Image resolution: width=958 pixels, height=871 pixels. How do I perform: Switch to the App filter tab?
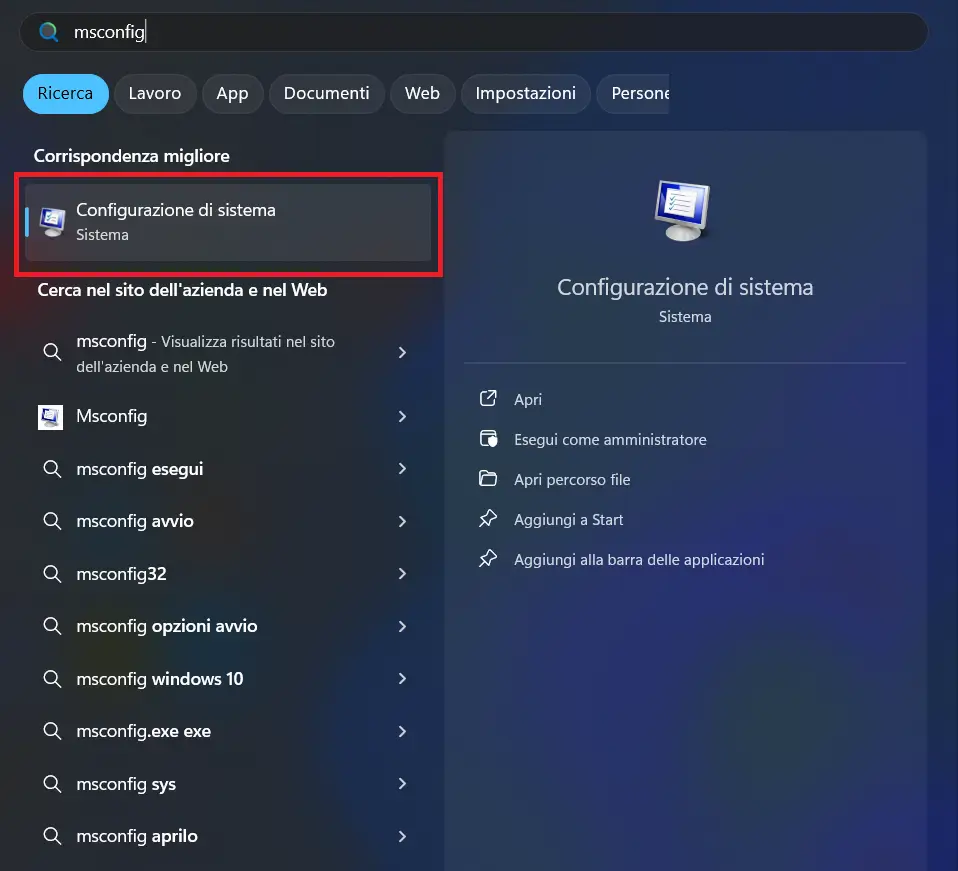232,93
